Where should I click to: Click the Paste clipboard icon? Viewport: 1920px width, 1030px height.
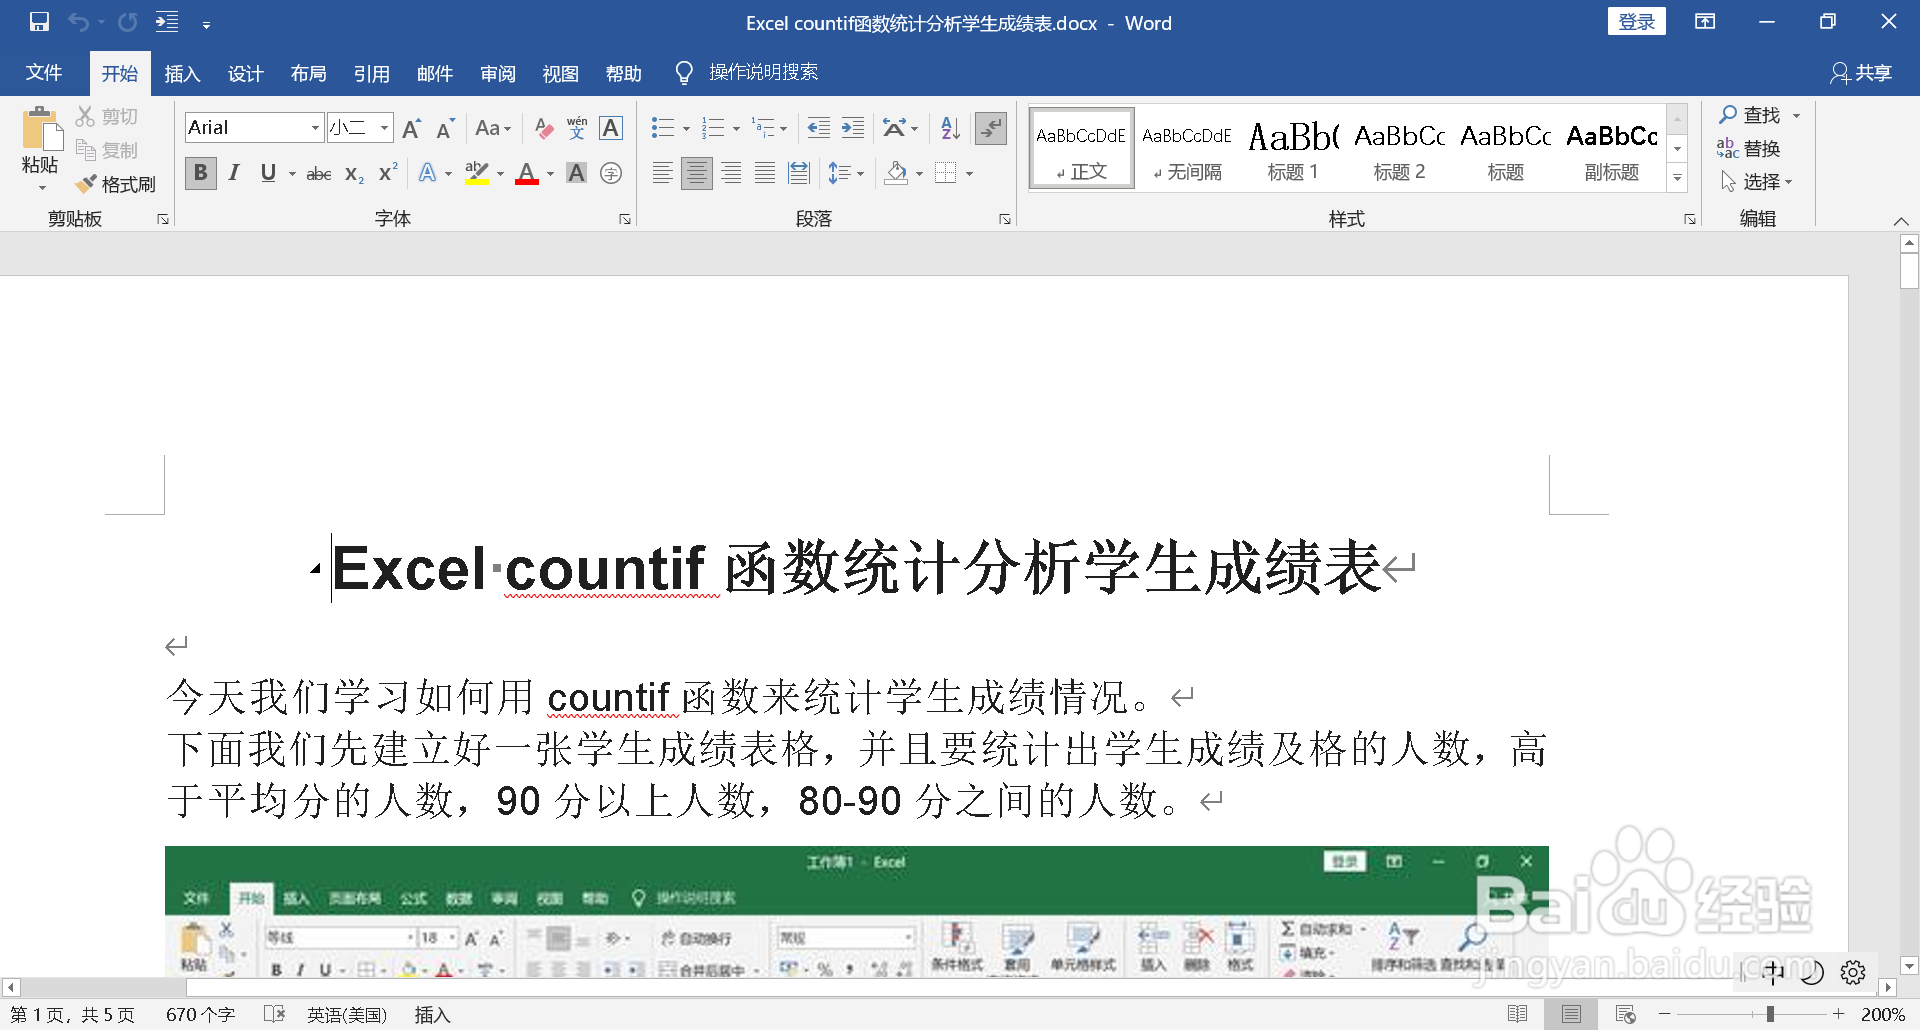coord(41,130)
